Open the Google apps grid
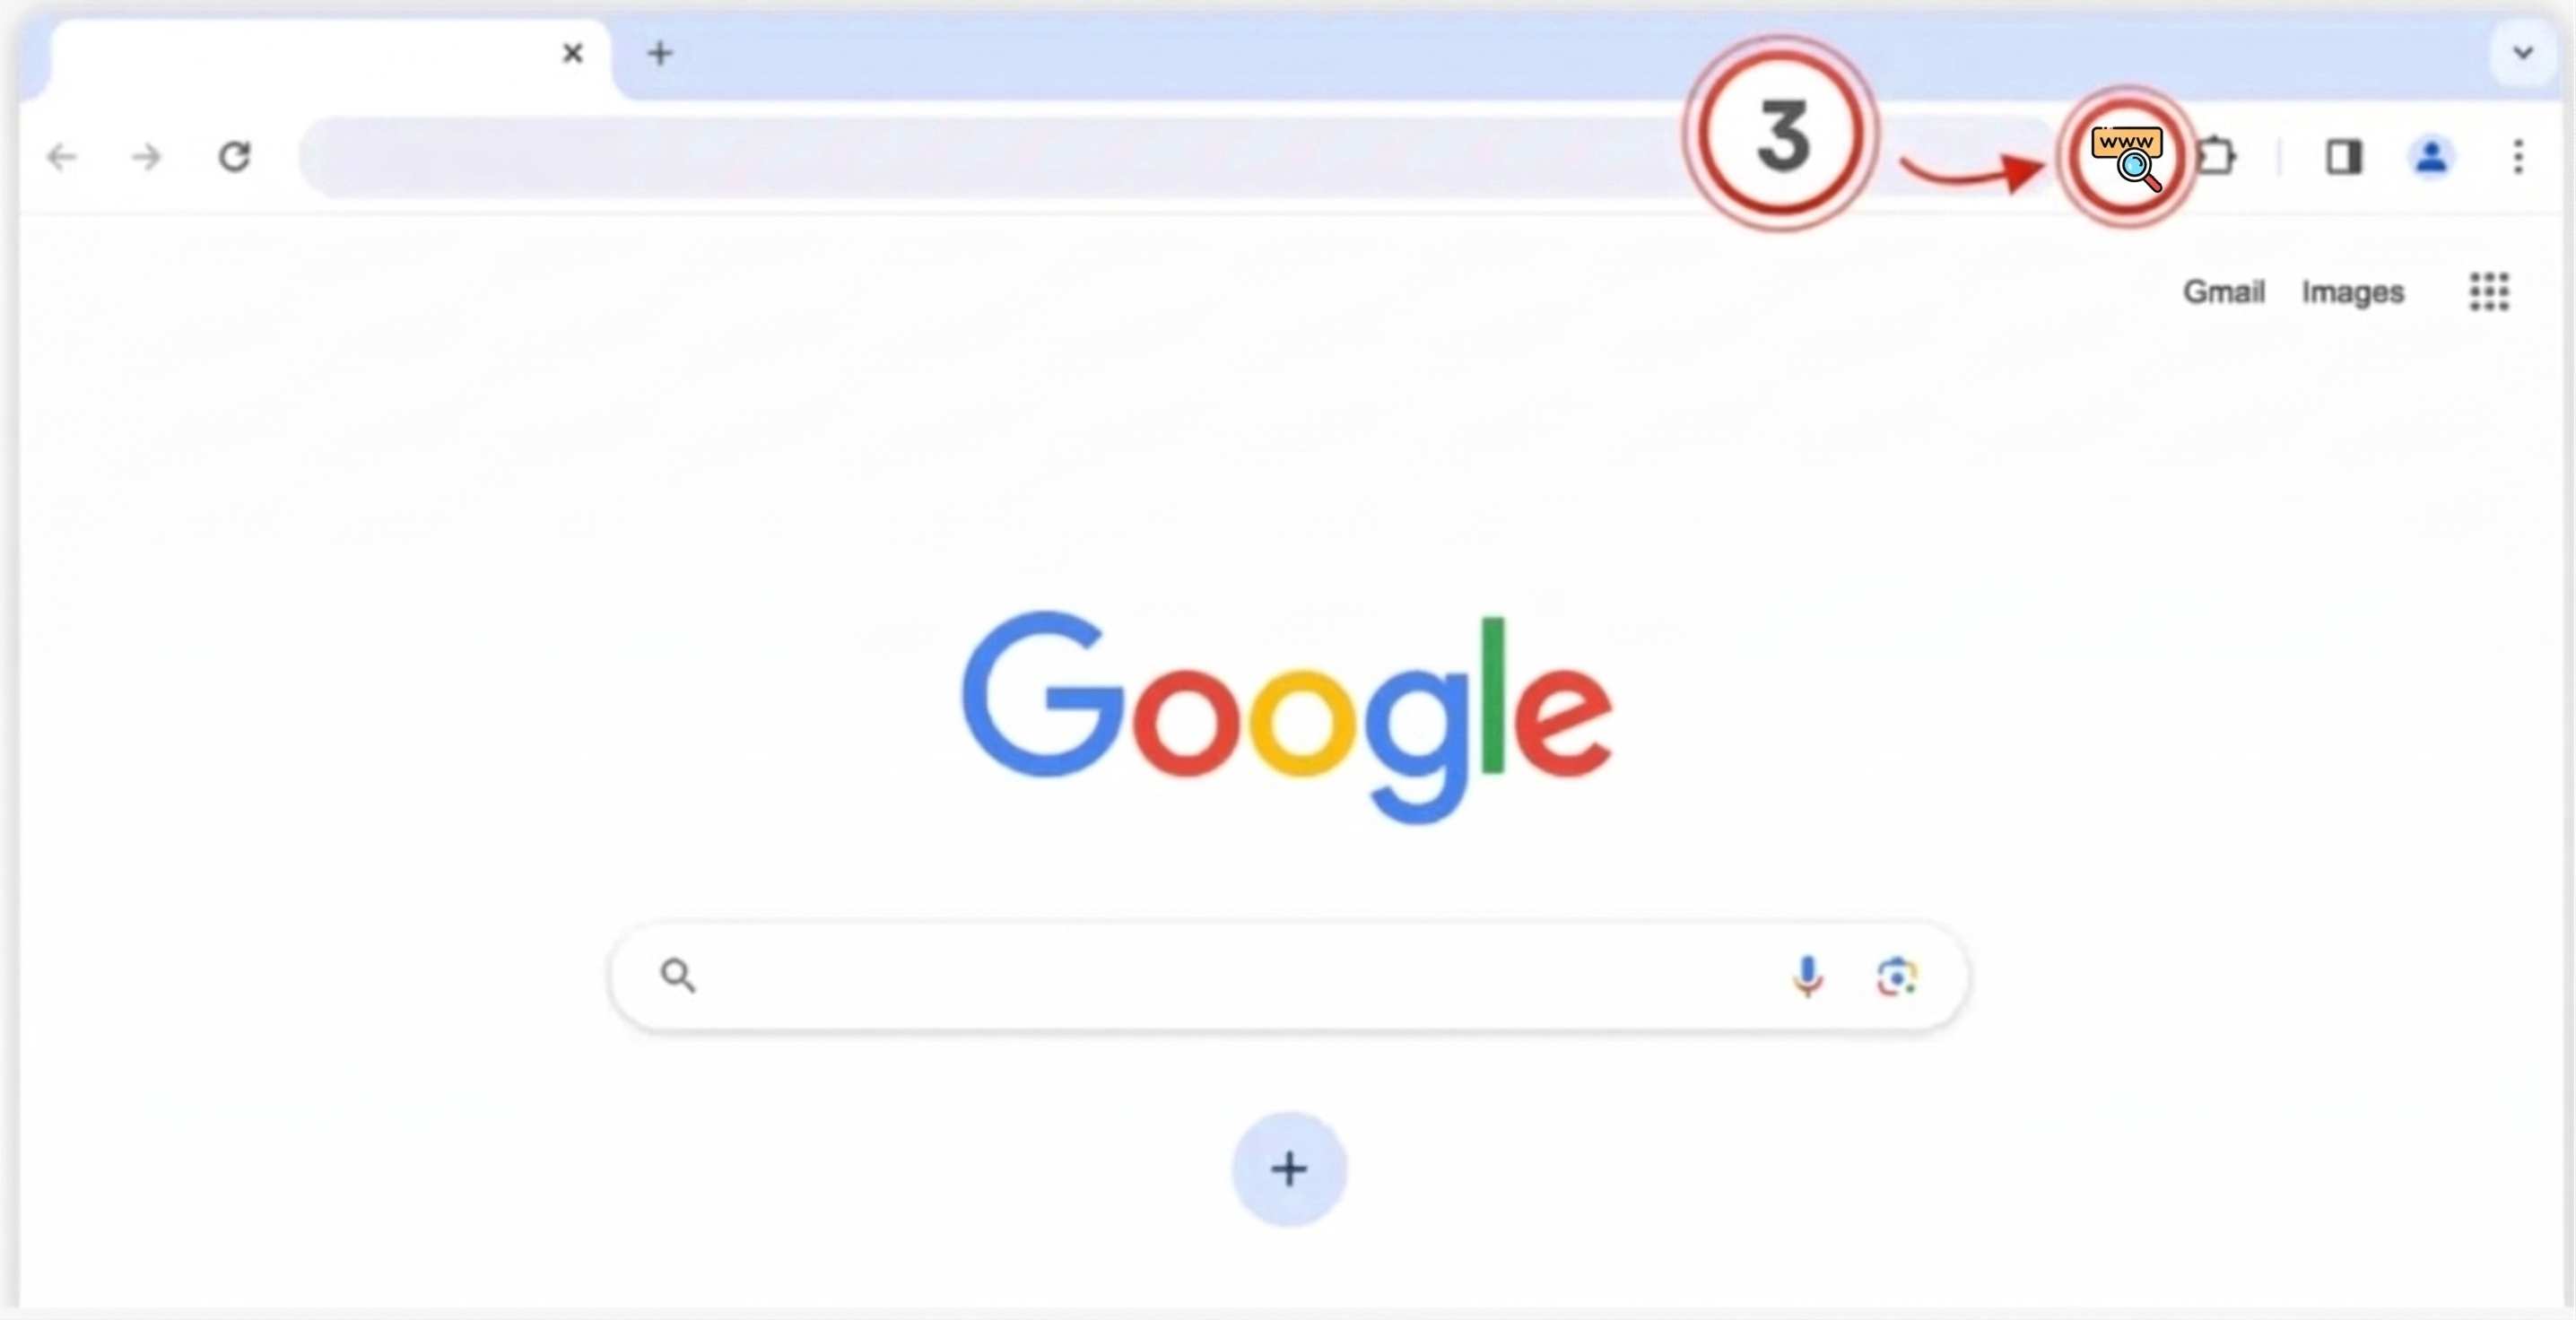This screenshot has height=1320, width=2576. (2489, 292)
